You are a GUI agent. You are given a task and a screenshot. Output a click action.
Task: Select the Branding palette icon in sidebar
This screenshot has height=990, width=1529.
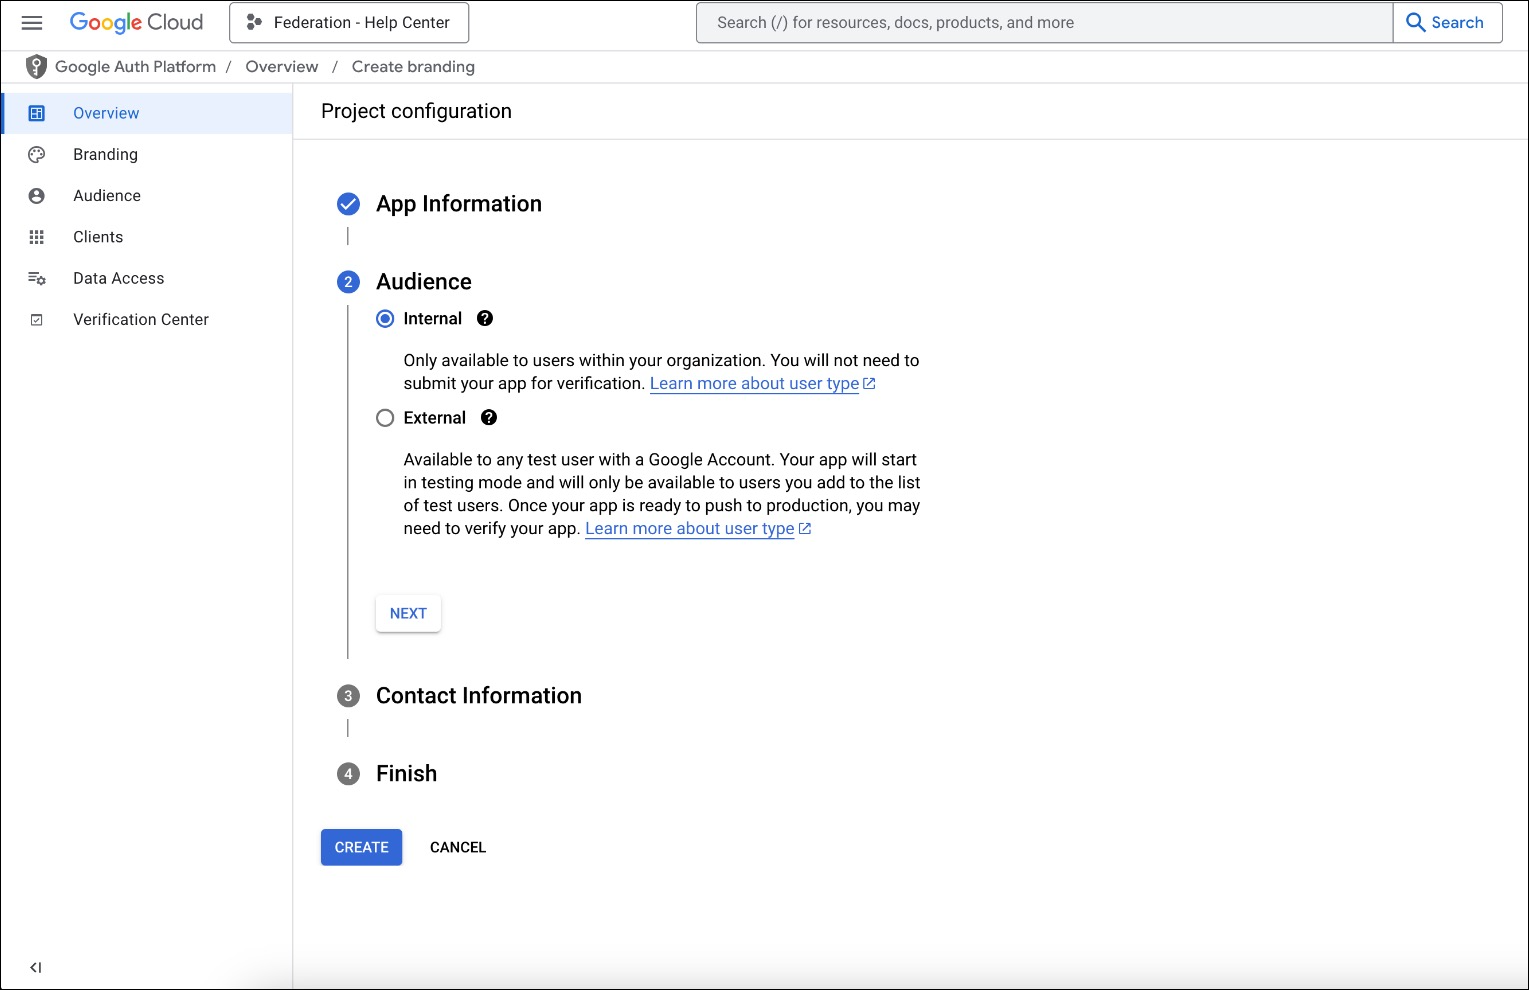pos(36,154)
